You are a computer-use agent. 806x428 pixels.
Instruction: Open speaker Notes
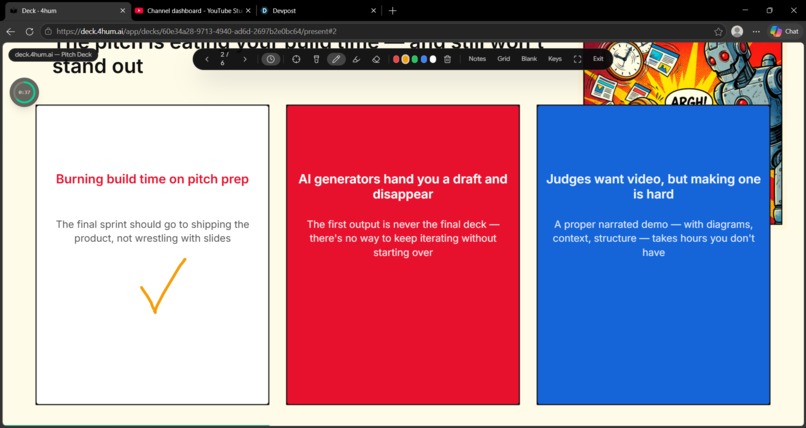[477, 59]
